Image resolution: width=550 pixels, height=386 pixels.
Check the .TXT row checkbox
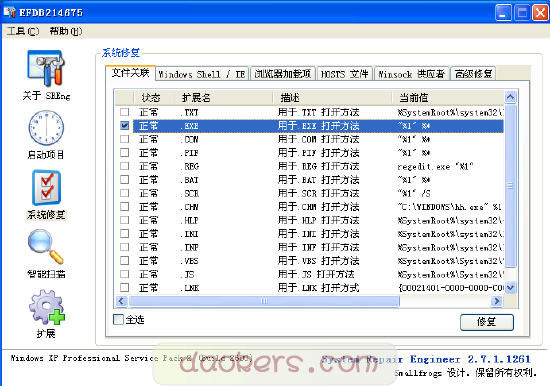click(125, 112)
